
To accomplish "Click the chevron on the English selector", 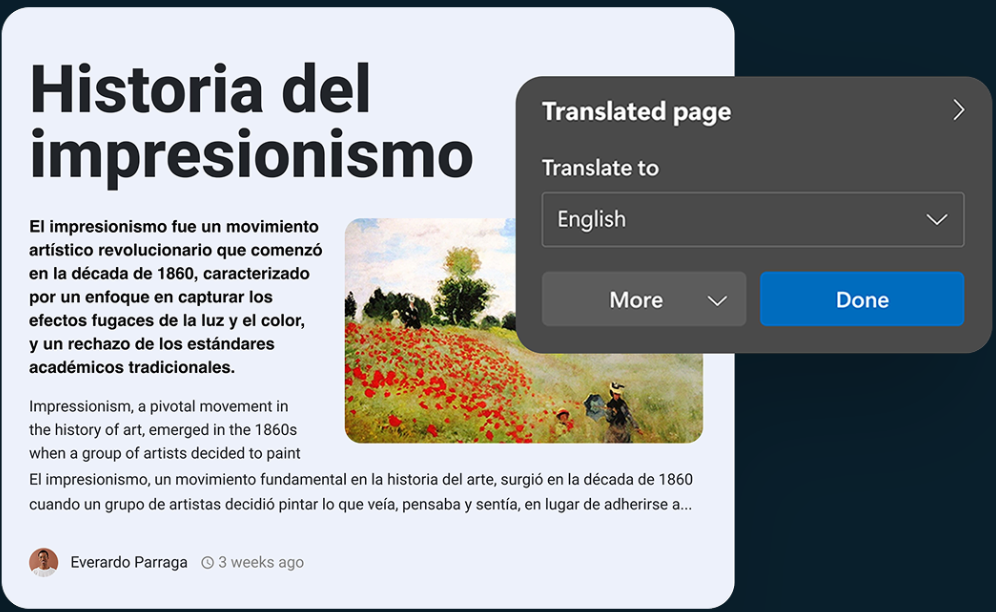I will click(937, 219).
